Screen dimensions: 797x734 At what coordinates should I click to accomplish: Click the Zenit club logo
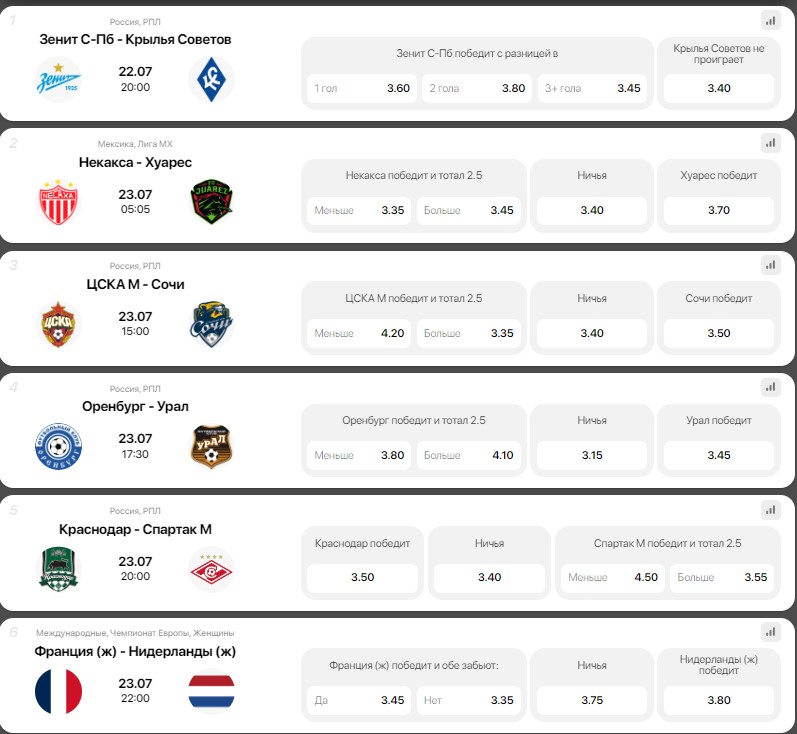coord(58,81)
